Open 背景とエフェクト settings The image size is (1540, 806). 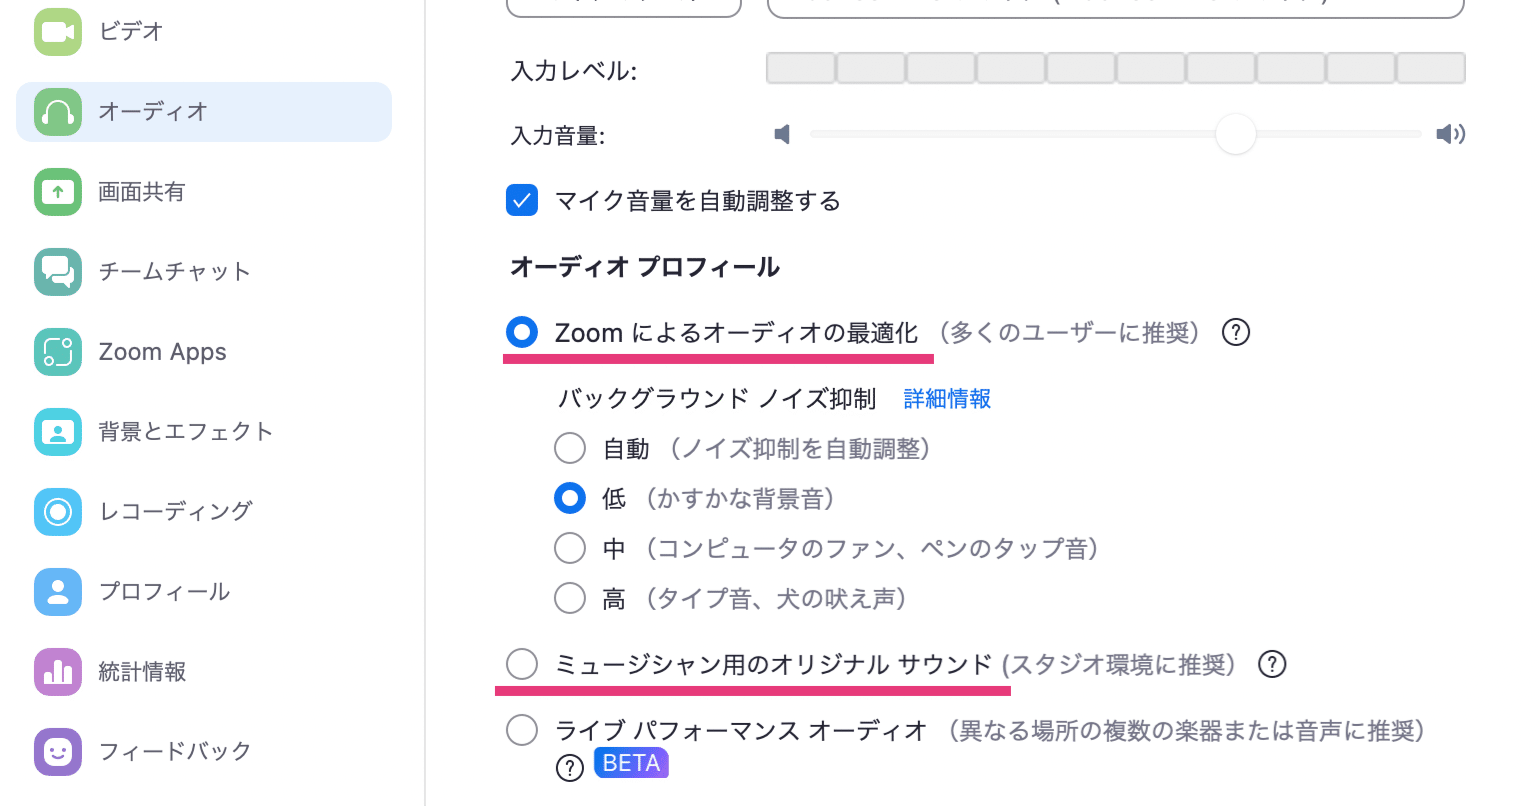pyautogui.click(x=185, y=431)
